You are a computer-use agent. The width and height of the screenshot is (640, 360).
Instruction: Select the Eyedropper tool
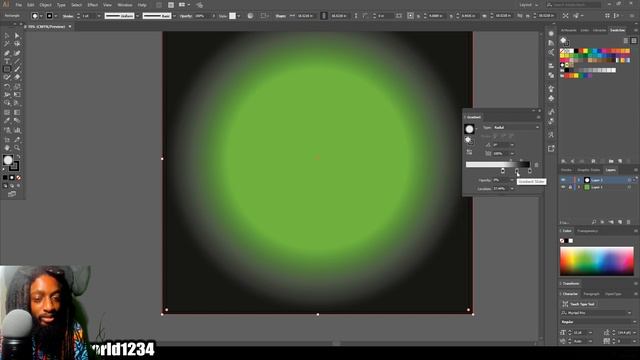point(7,120)
